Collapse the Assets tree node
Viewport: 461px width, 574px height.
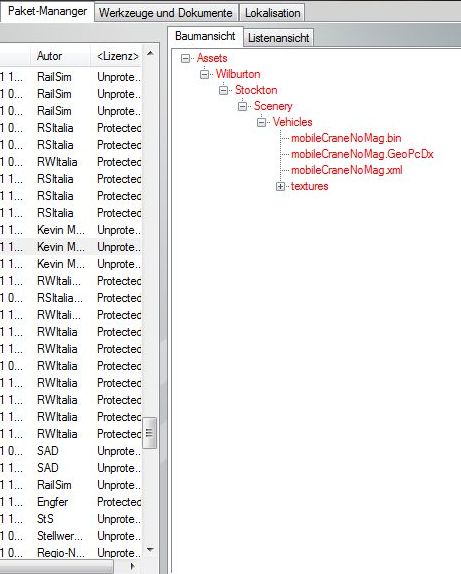coord(186,58)
